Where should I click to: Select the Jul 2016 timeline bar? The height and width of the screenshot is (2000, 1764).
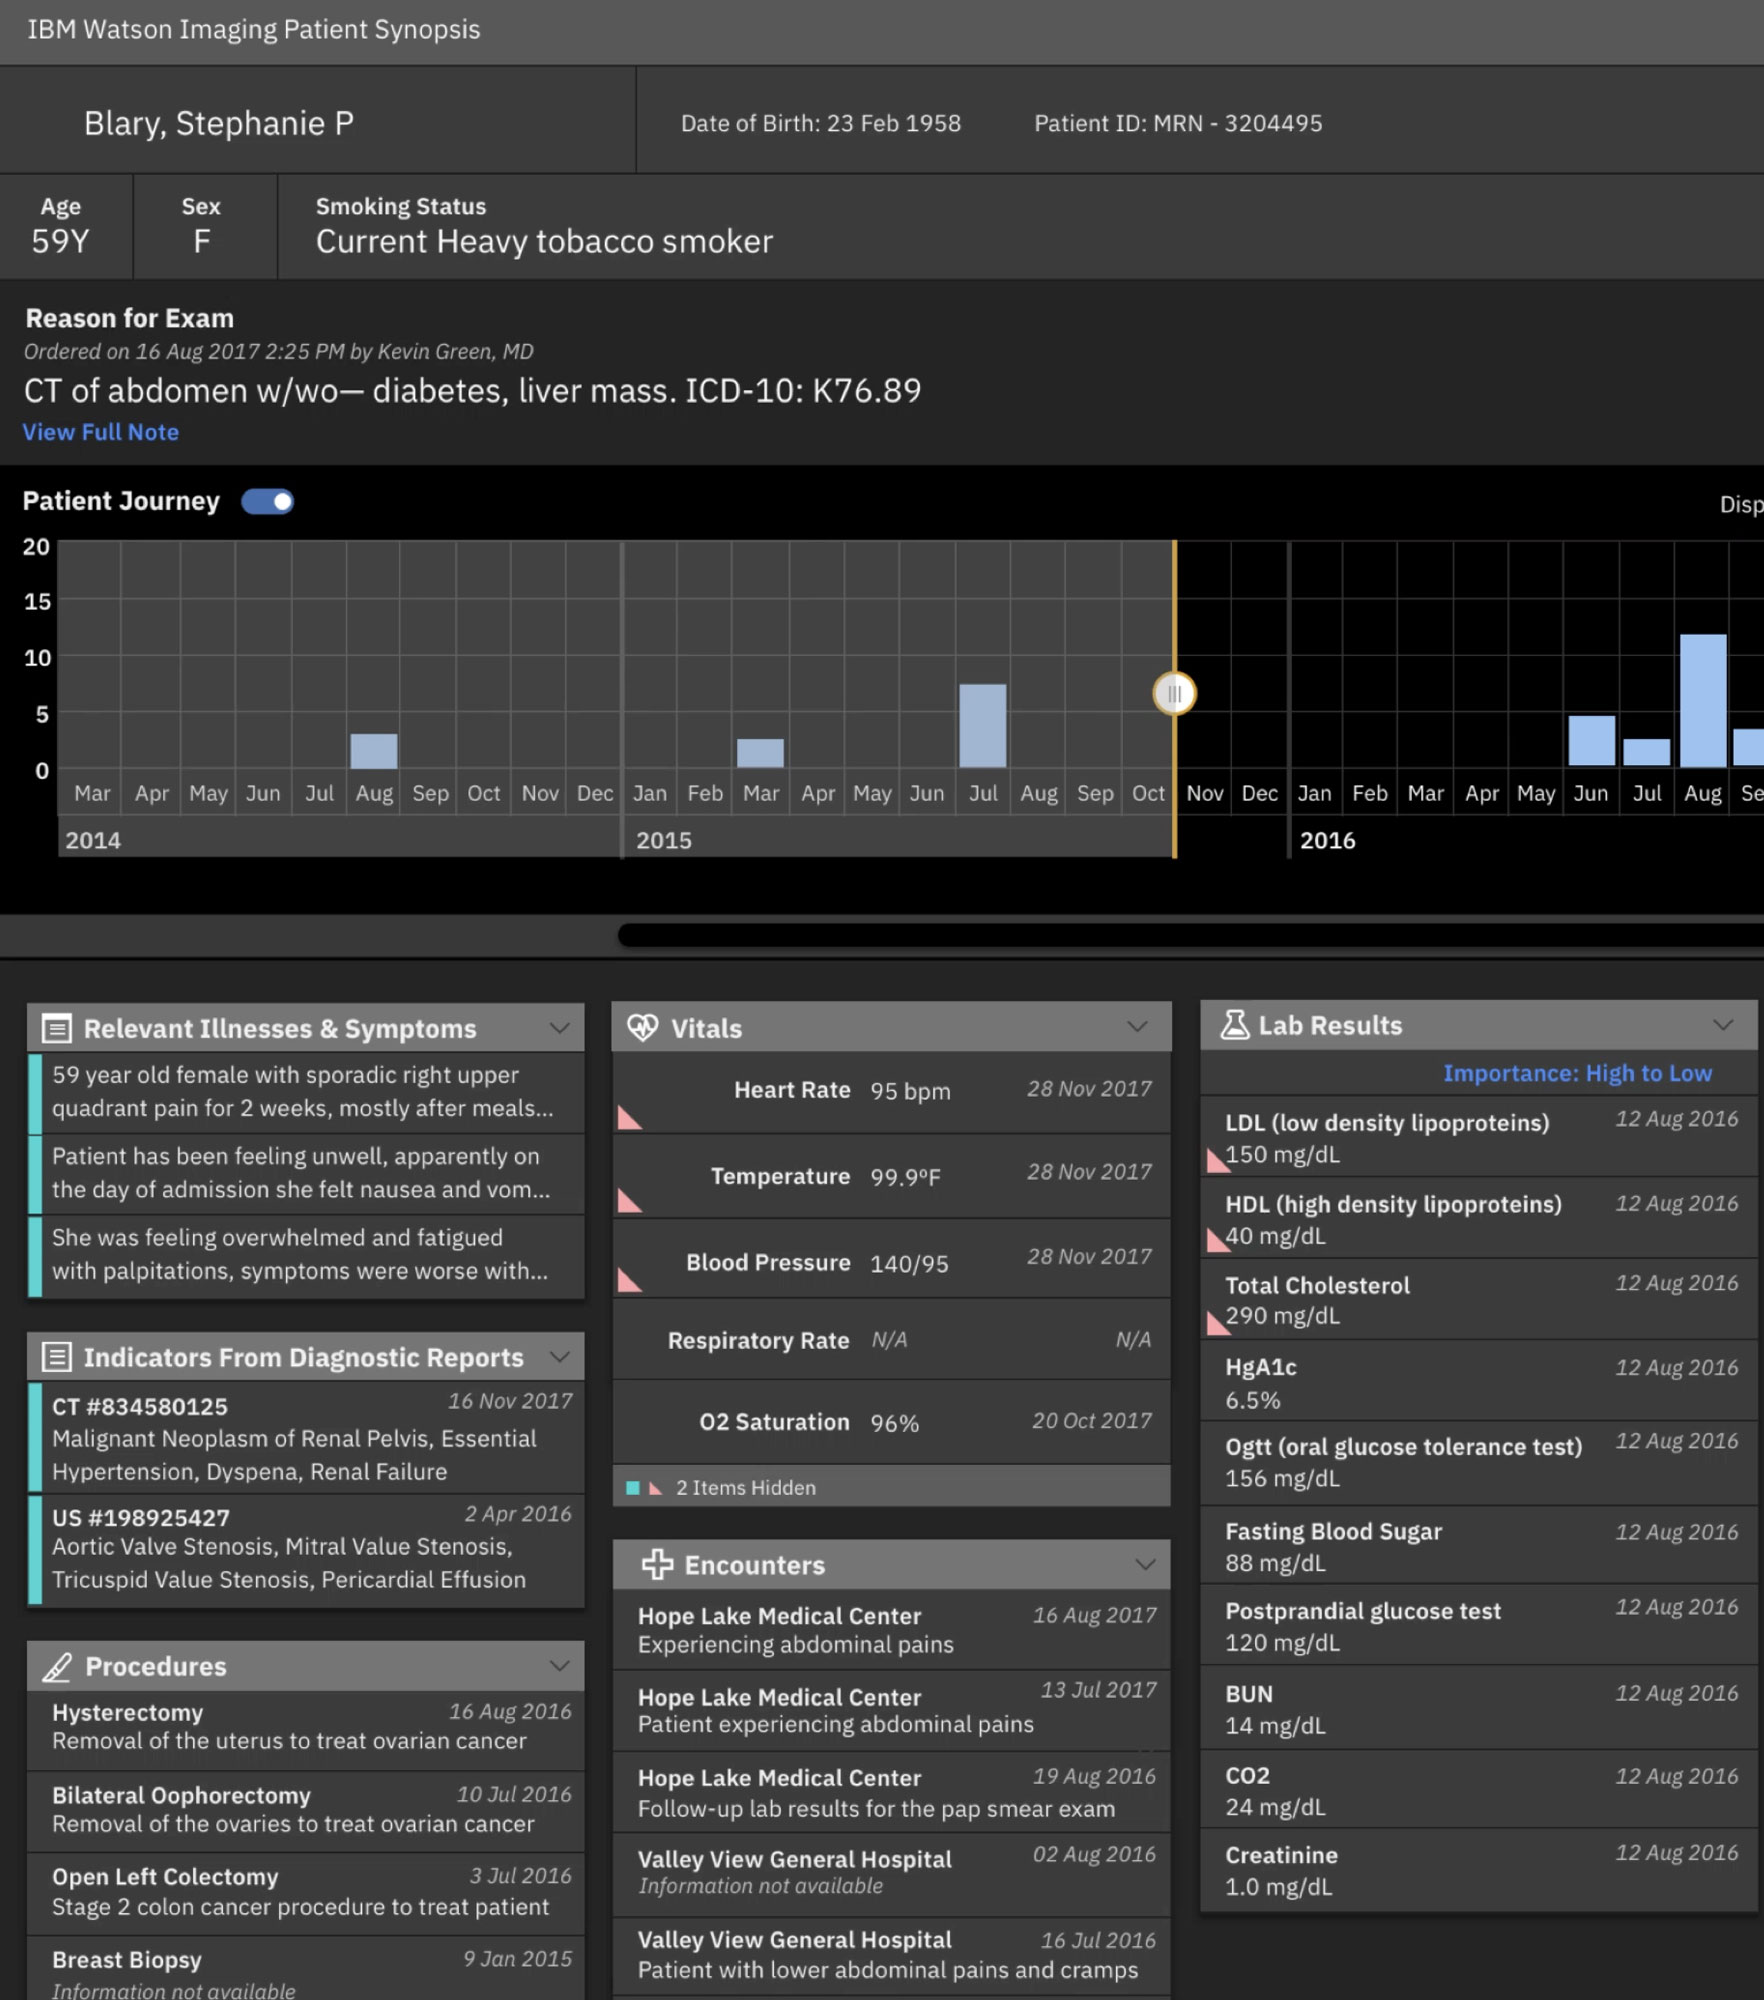[x=1646, y=753]
